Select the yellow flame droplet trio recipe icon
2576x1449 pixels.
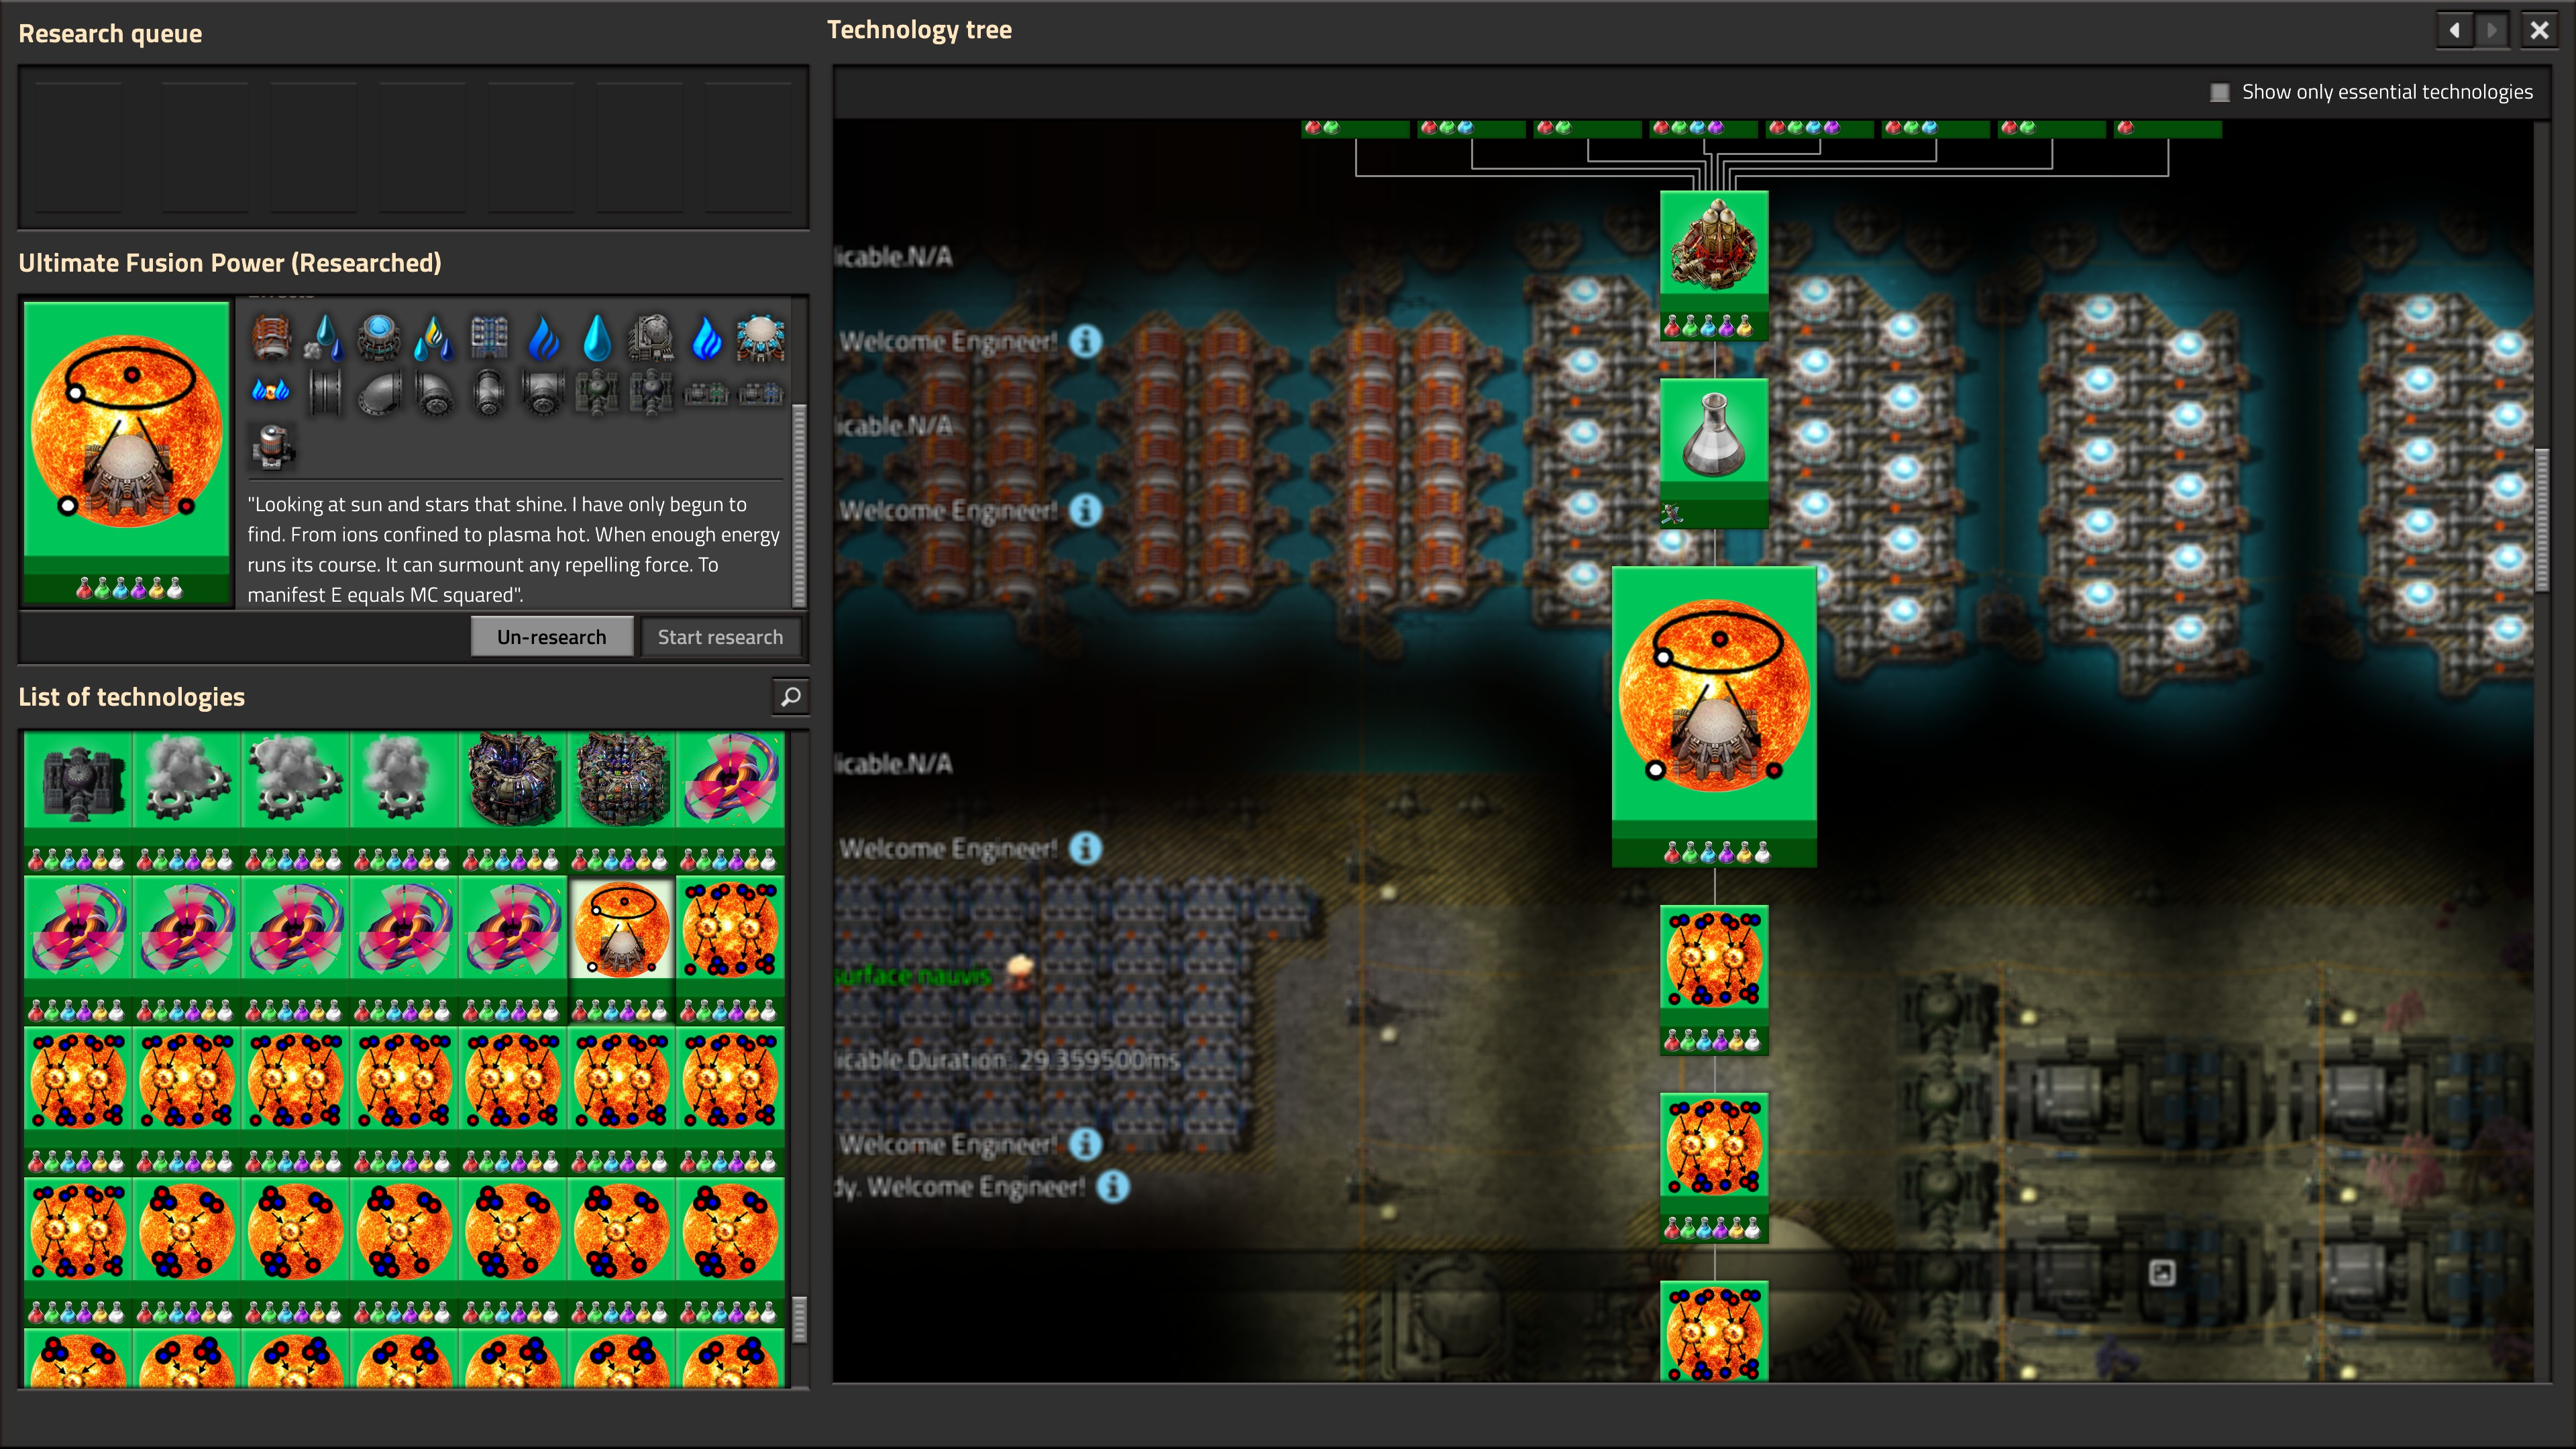pos(434,338)
